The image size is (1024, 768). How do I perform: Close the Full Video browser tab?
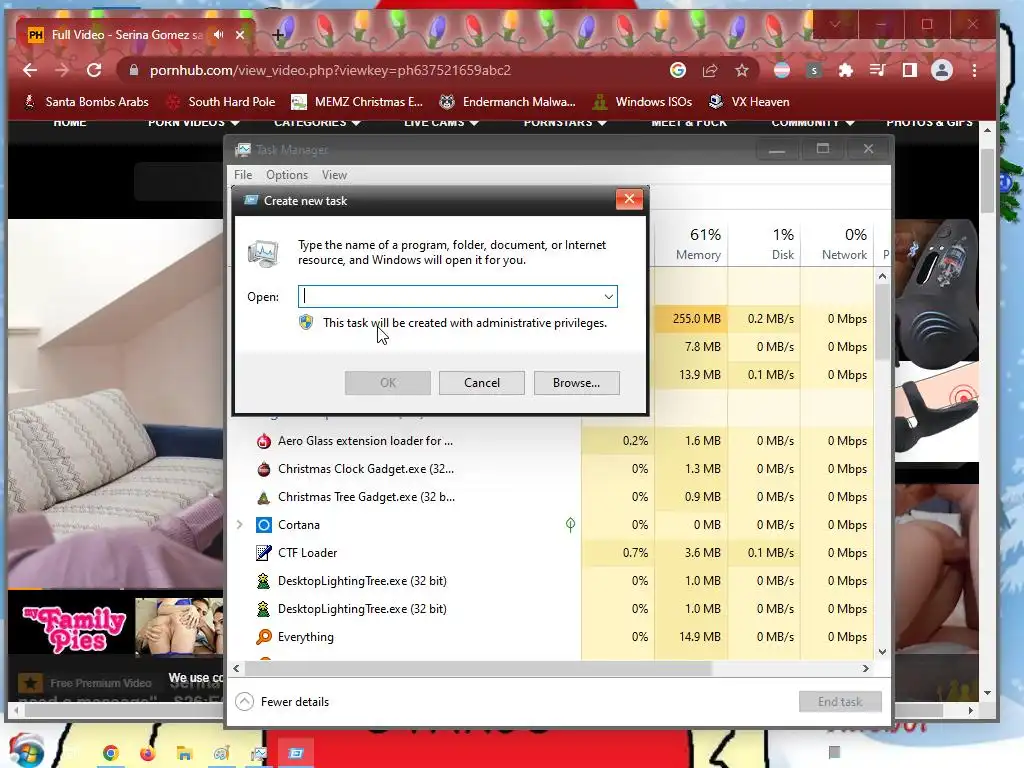(x=240, y=35)
